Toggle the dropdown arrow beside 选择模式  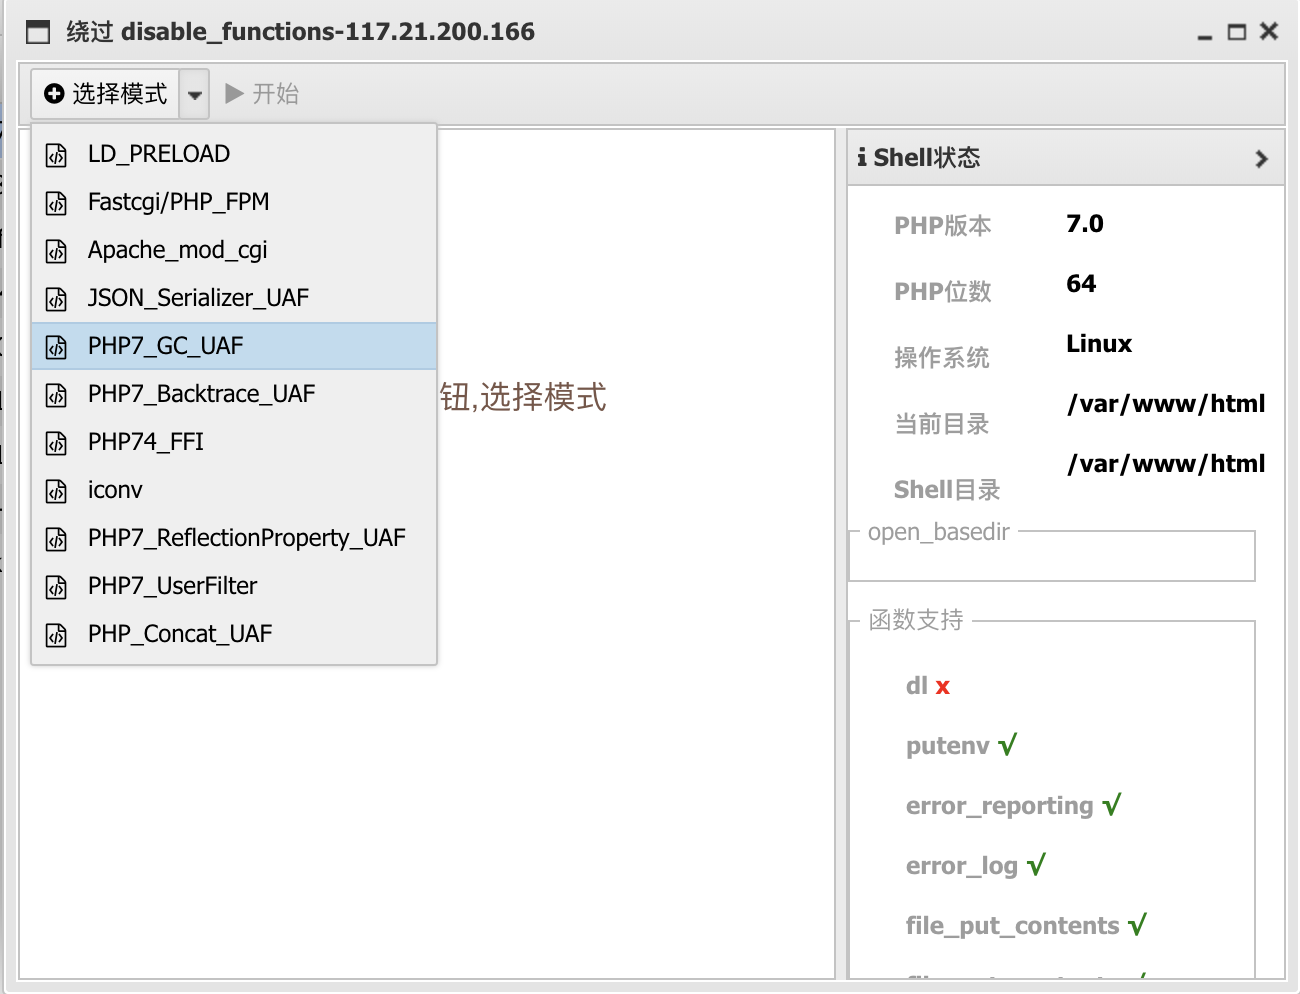click(195, 95)
